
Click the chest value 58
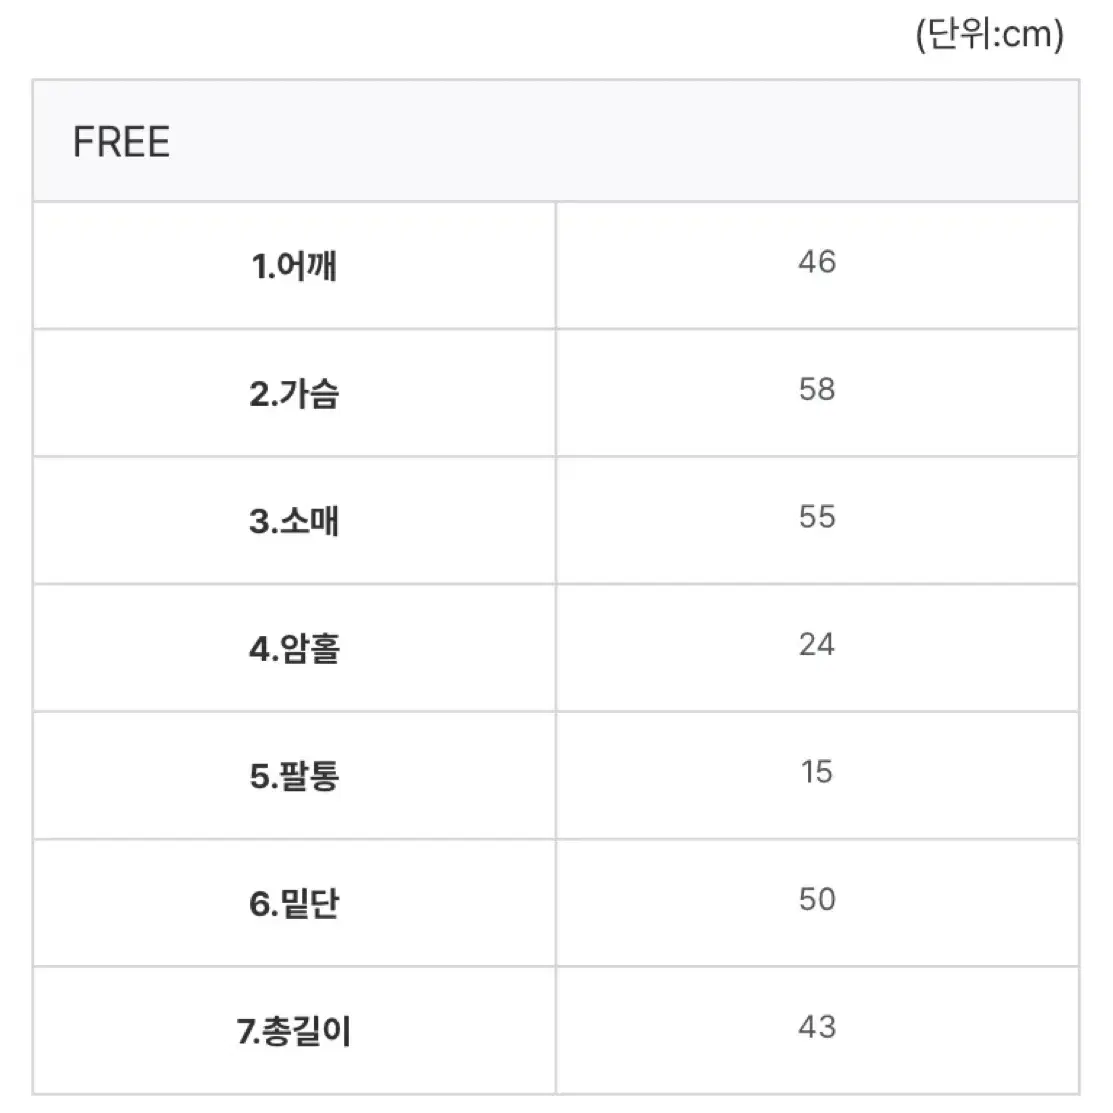coord(817,389)
